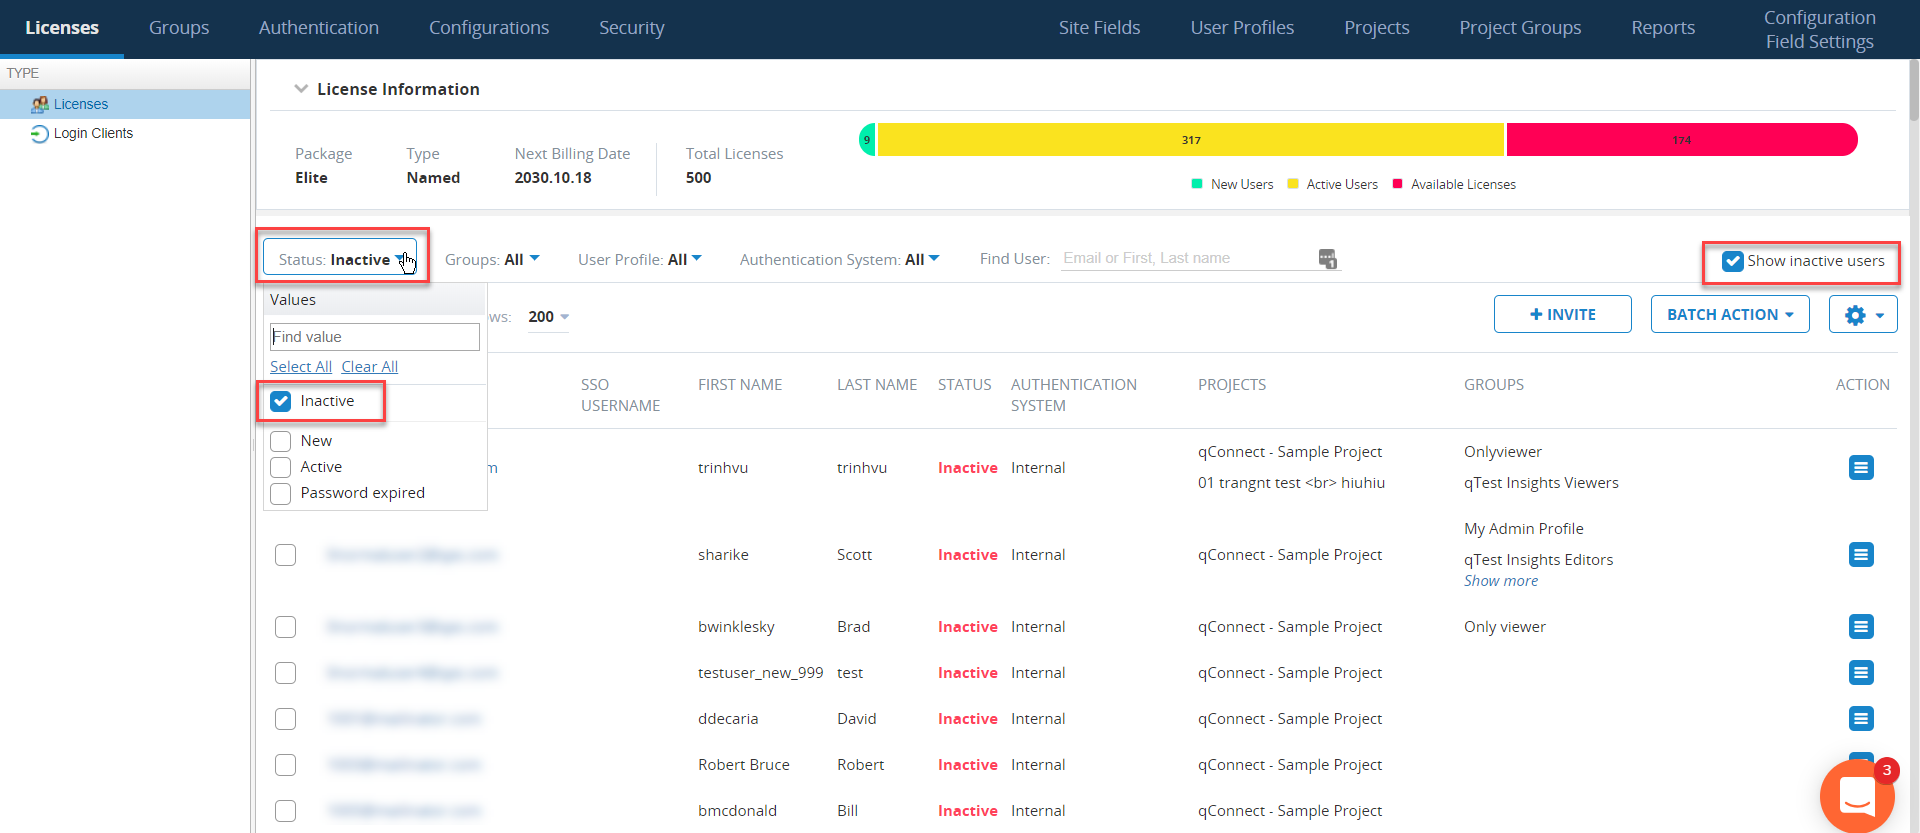The image size is (1920, 833).
Task: Click the Find User search icon
Action: click(1327, 259)
